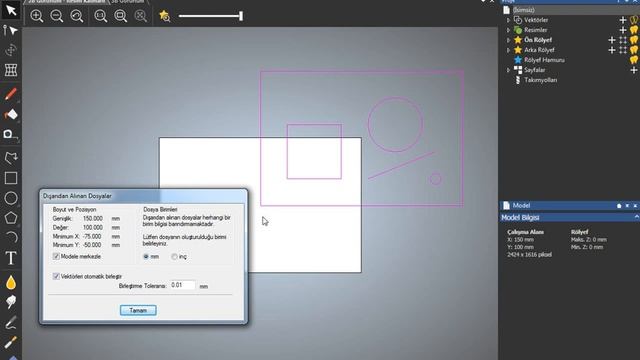The width and height of the screenshot is (640, 360).
Task: Select the mm unit radio button
Action: tap(146, 256)
